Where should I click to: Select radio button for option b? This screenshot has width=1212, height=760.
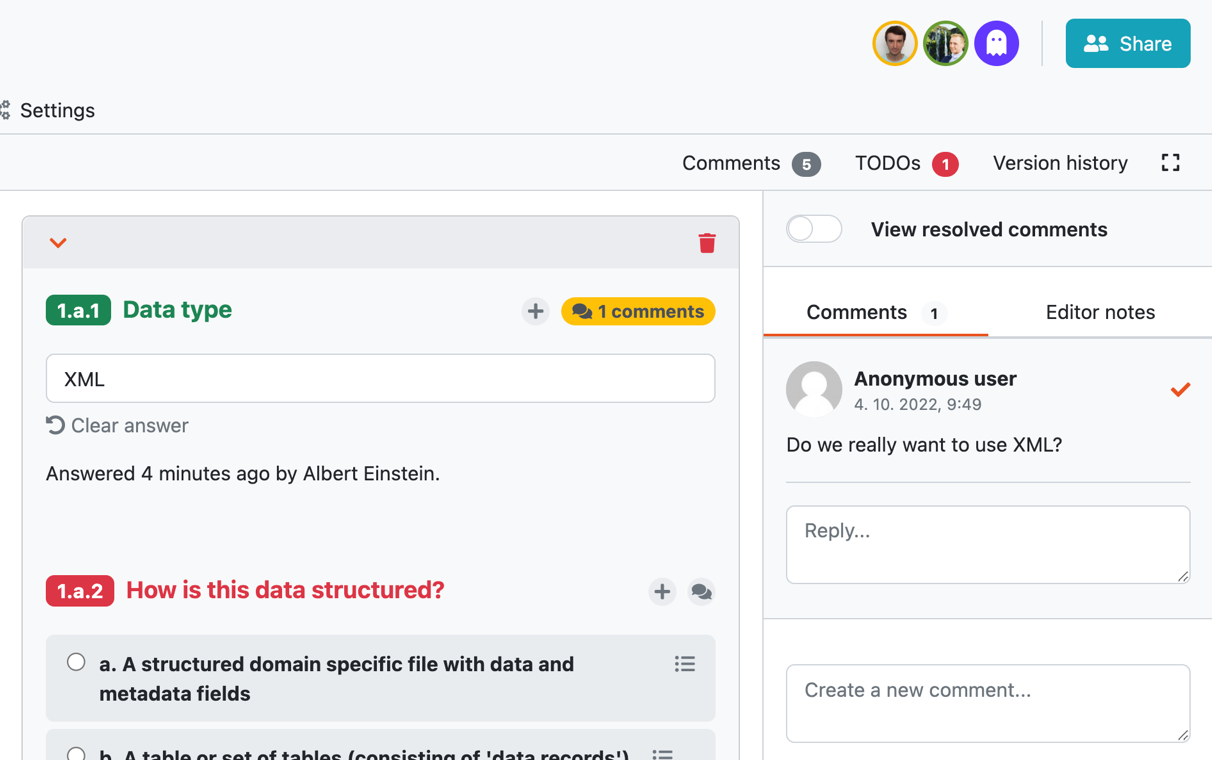pos(75,755)
